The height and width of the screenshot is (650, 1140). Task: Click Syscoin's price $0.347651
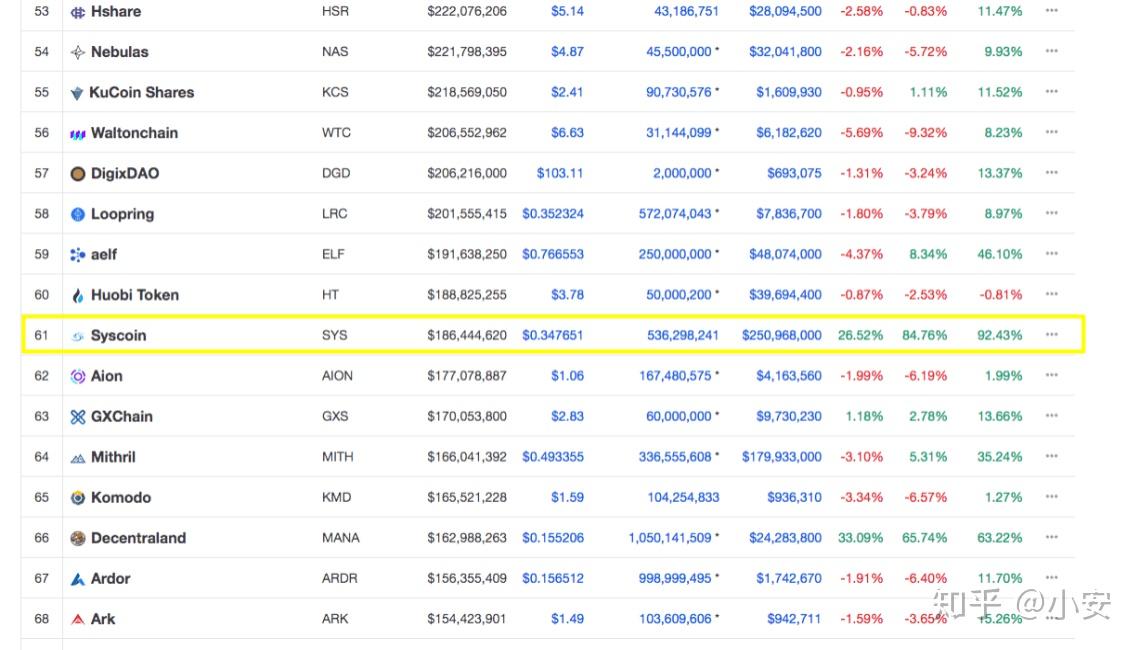553,335
